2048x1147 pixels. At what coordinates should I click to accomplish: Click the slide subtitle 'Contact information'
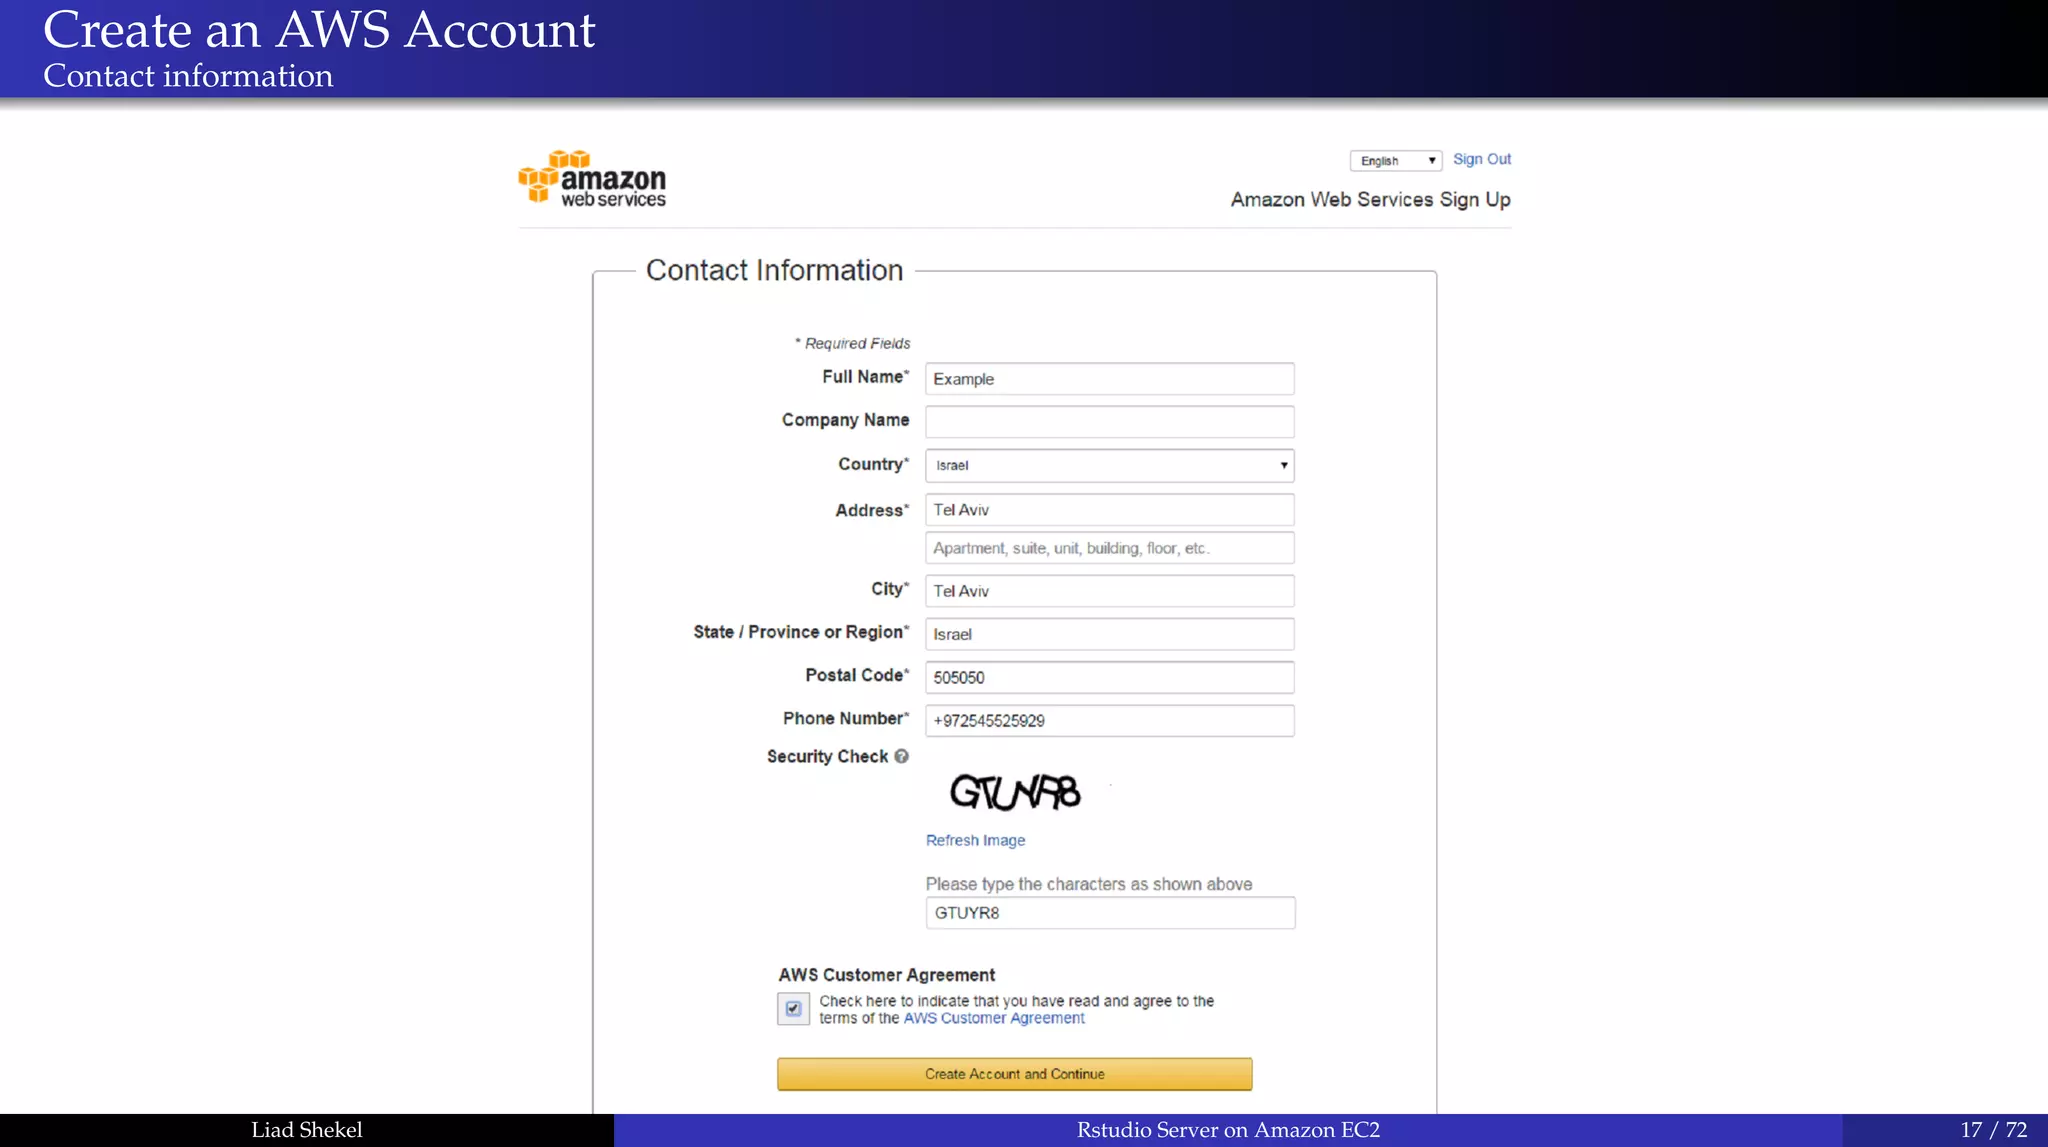coord(188,76)
